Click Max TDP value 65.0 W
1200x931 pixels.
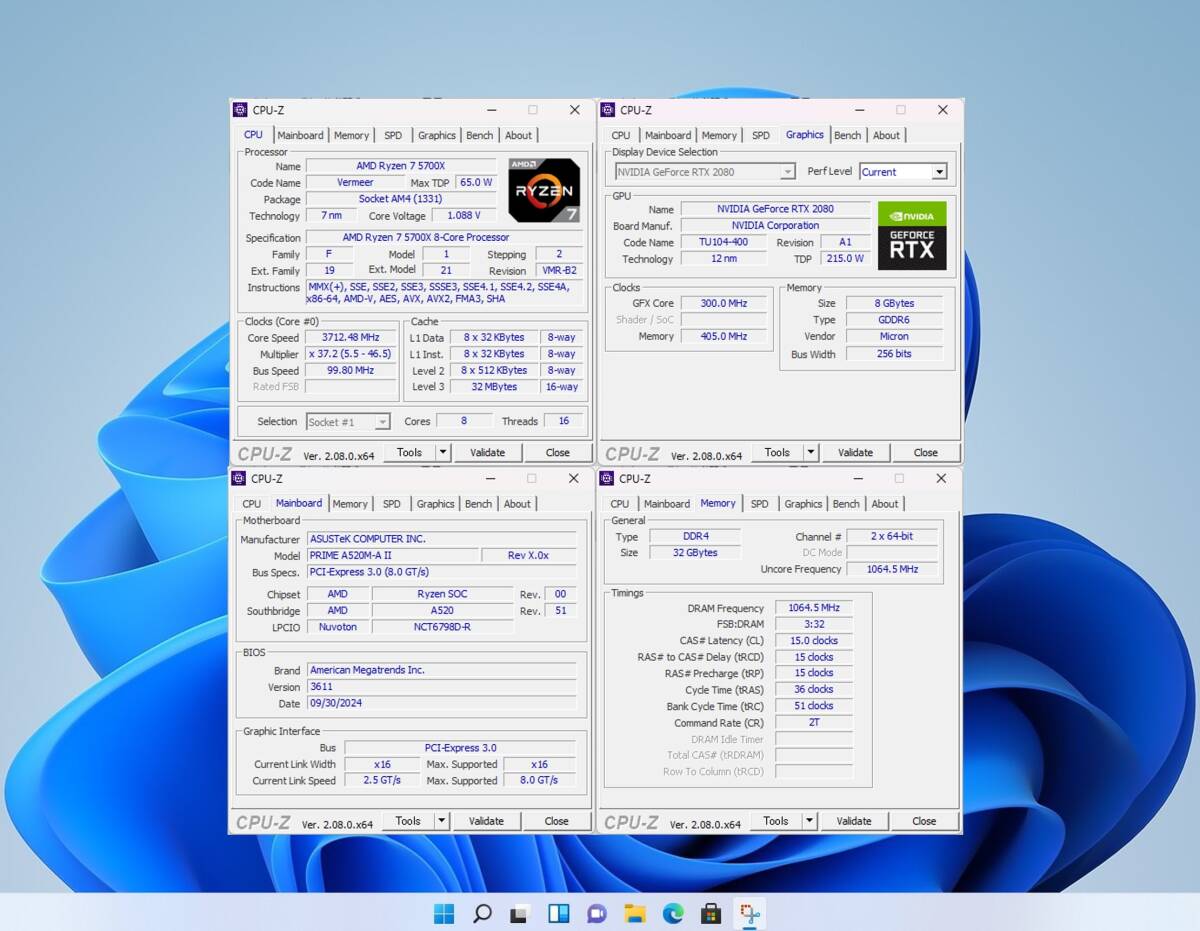coord(476,182)
